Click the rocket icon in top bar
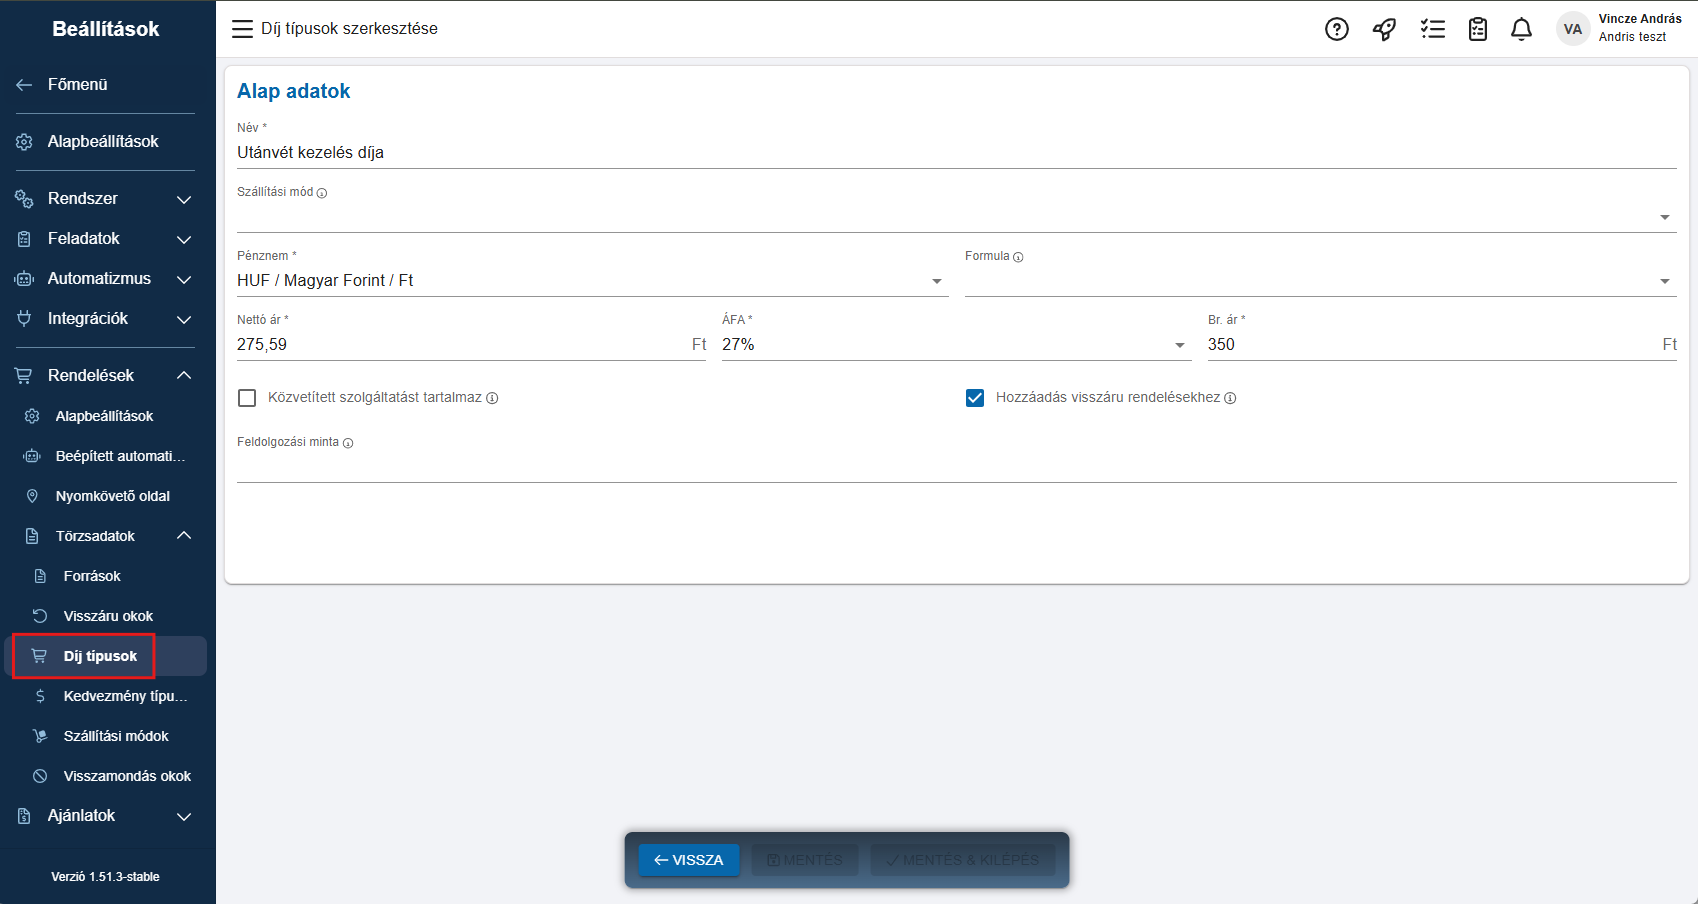This screenshot has height=904, width=1698. pyautogui.click(x=1384, y=29)
